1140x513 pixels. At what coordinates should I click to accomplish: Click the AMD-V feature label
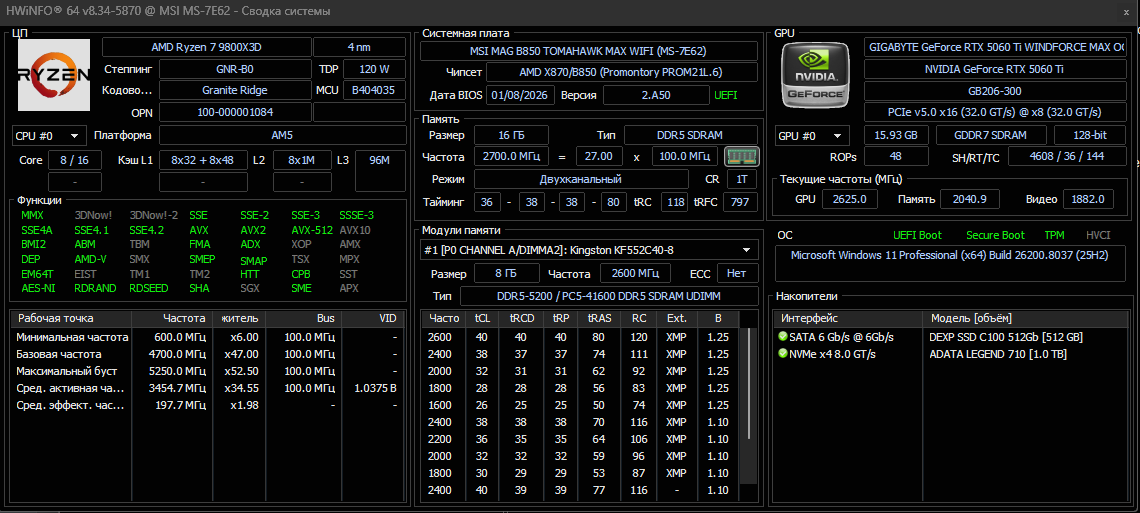pyautogui.click(x=90, y=259)
